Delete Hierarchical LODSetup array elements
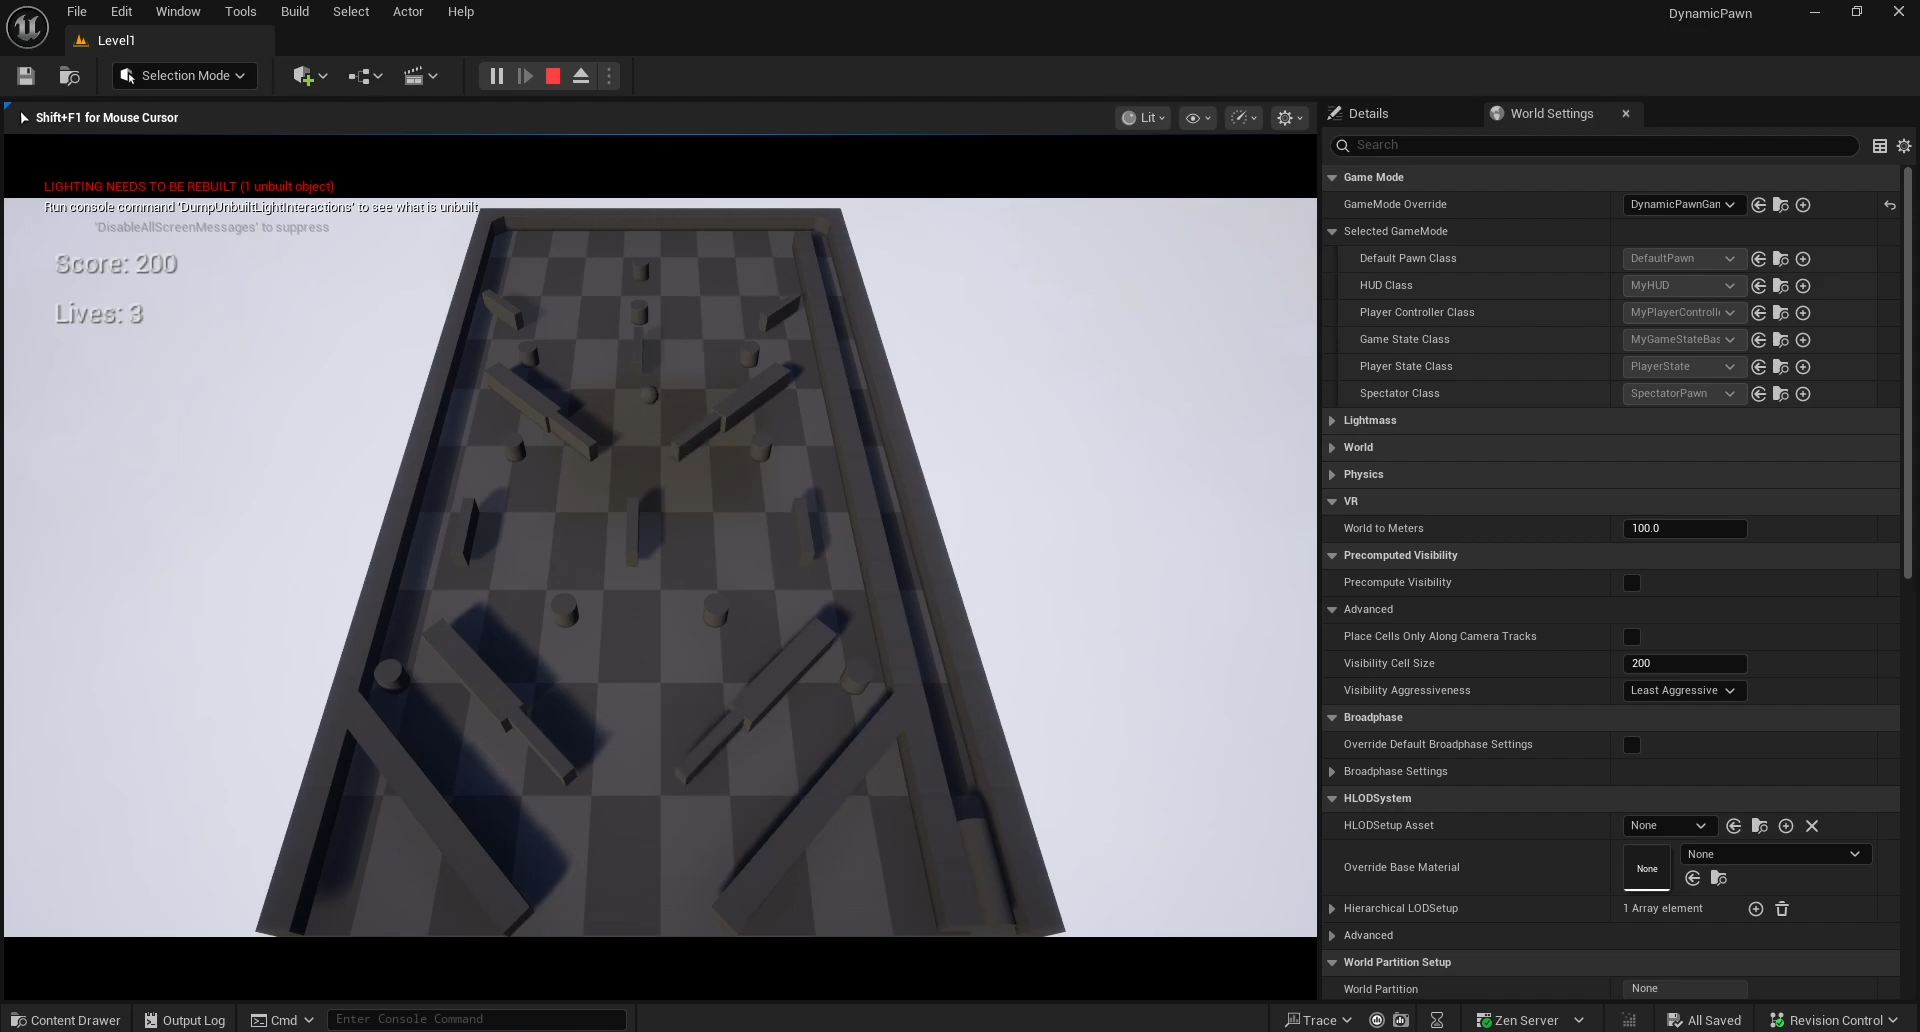Viewport: 1920px width, 1032px height. pyautogui.click(x=1782, y=909)
